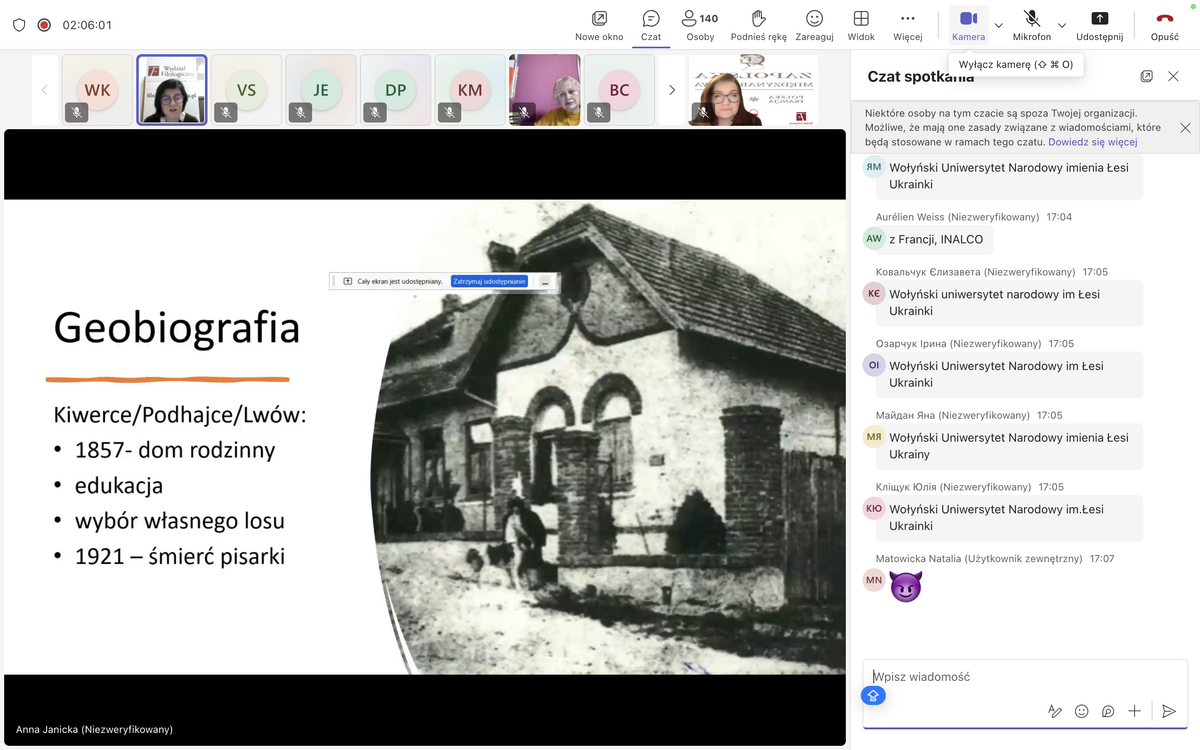The height and width of the screenshot is (750, 1200).
Task: Expand microphone options dropdown arrow
Action: pos(1062,25)
